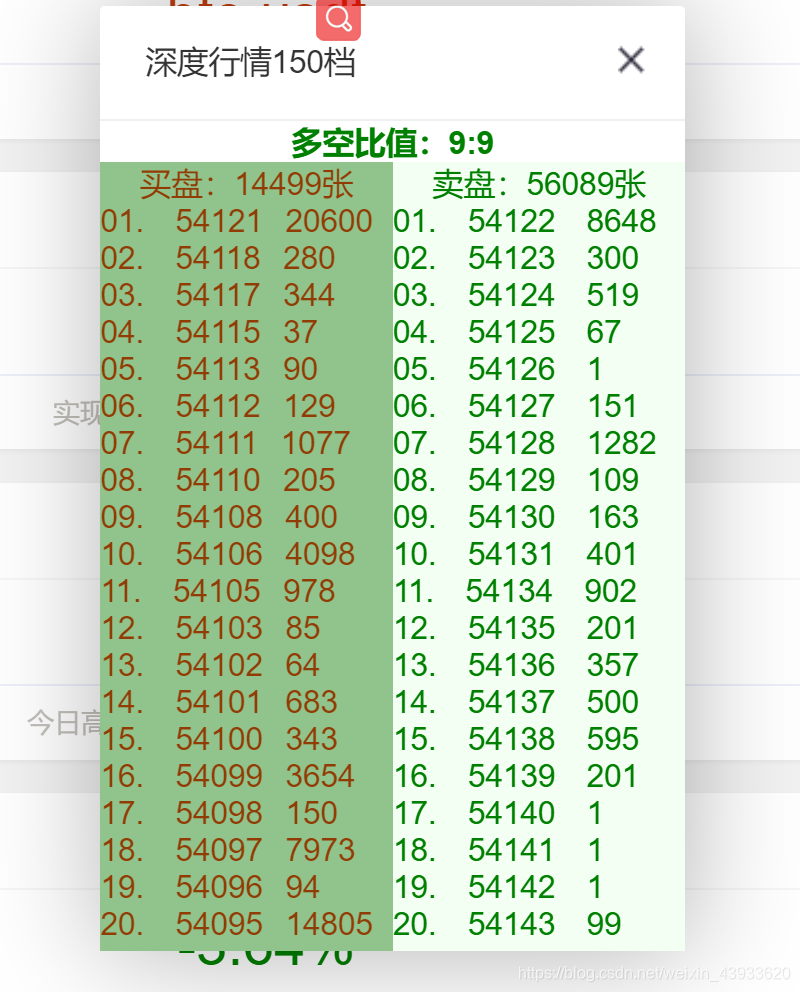The height and width of the screenshot is (992, 800).
Task: Select sell row 01 price 54122
Action: [x=512, y=221]
